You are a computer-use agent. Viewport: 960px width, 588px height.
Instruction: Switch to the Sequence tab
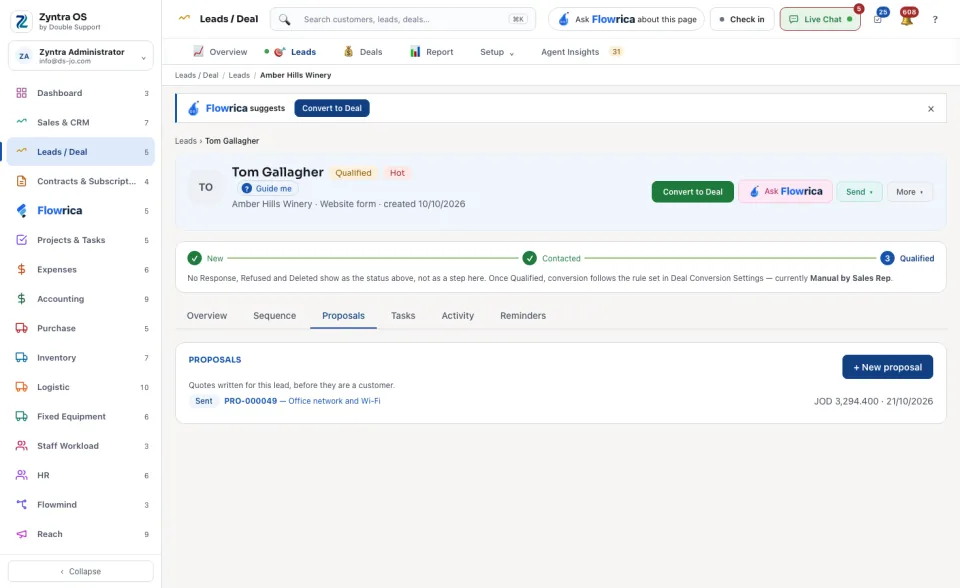tap(274, 315)
